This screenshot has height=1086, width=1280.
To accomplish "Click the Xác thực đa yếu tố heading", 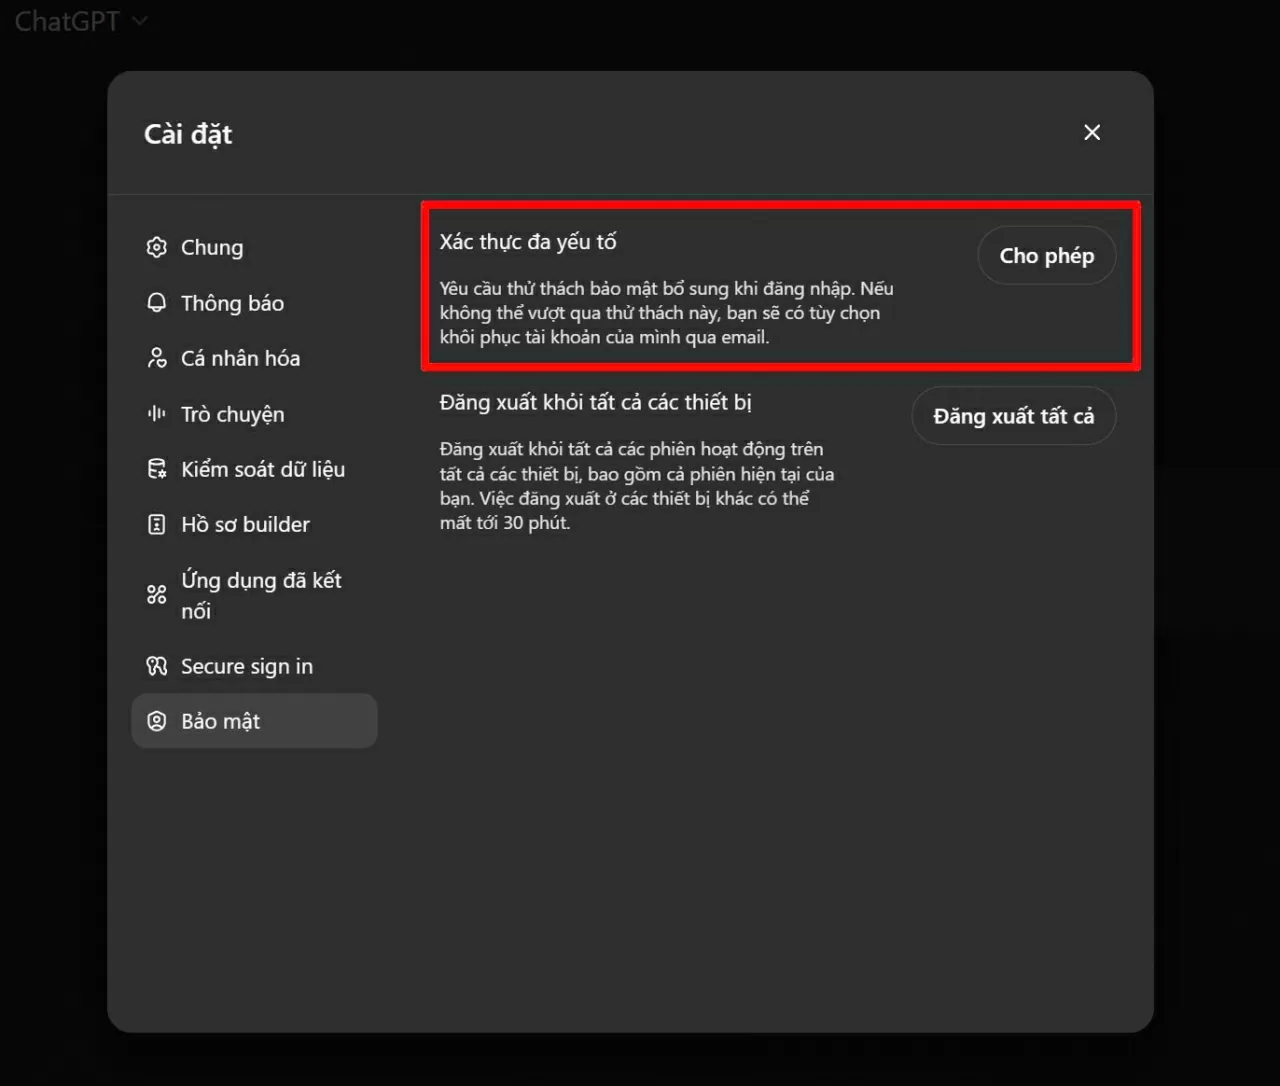I will pyautogui.click(x=528, y=242).
